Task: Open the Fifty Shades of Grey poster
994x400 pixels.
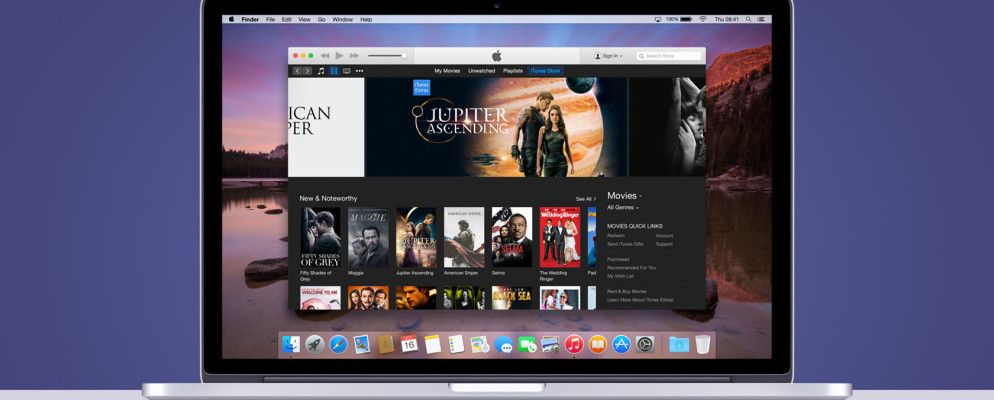Action: (x=320, y=237)
